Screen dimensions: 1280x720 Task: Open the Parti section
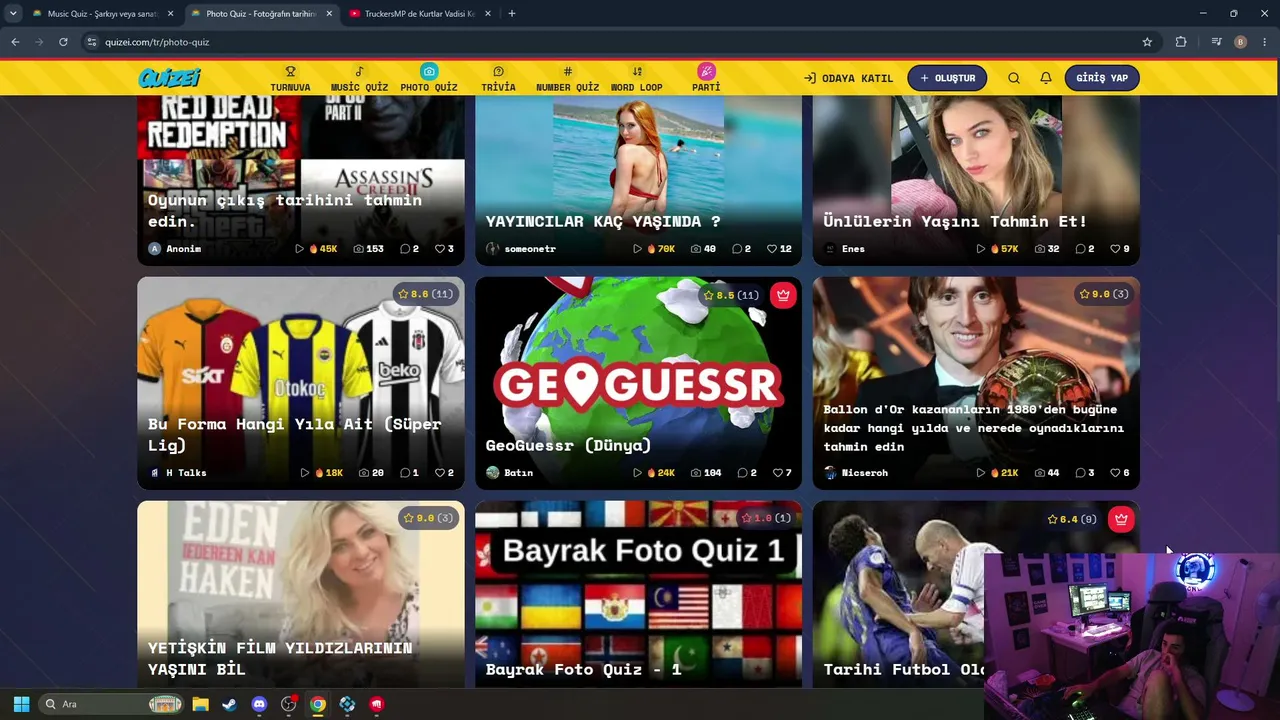pos(706,78)
